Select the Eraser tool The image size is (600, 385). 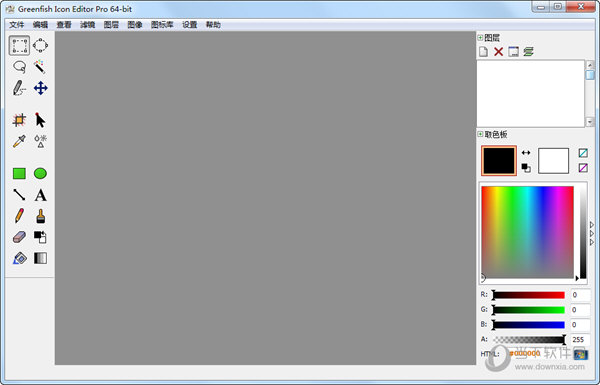tap(19, 237)
